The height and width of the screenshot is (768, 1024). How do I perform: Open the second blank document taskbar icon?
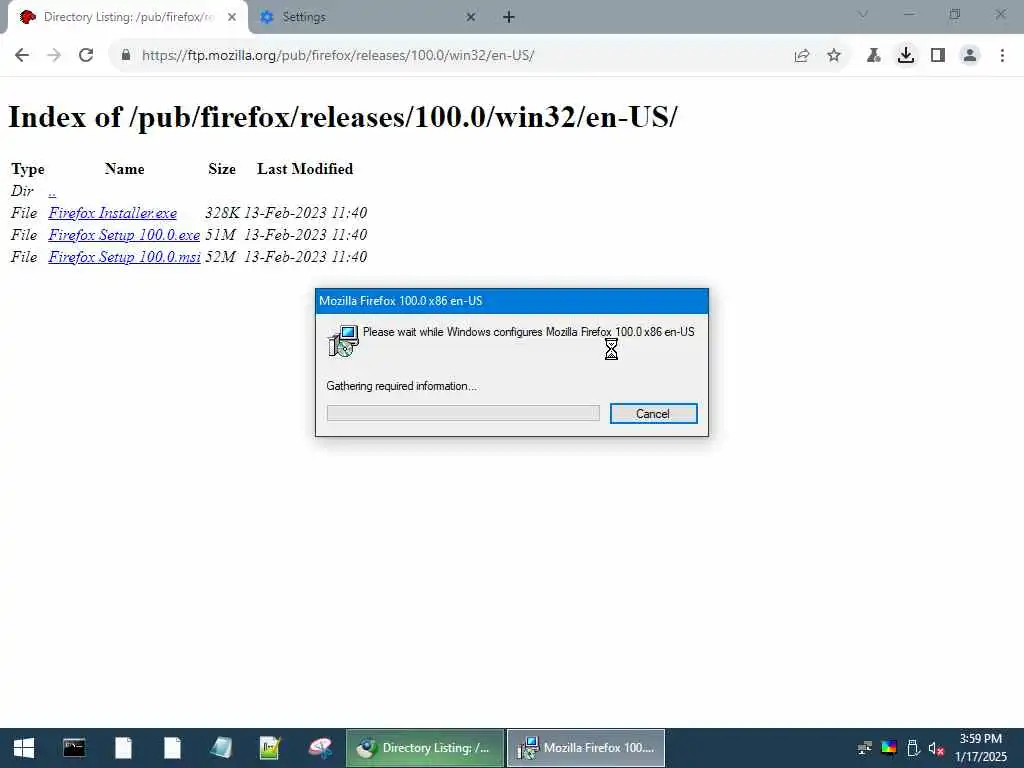click(172, 748)
